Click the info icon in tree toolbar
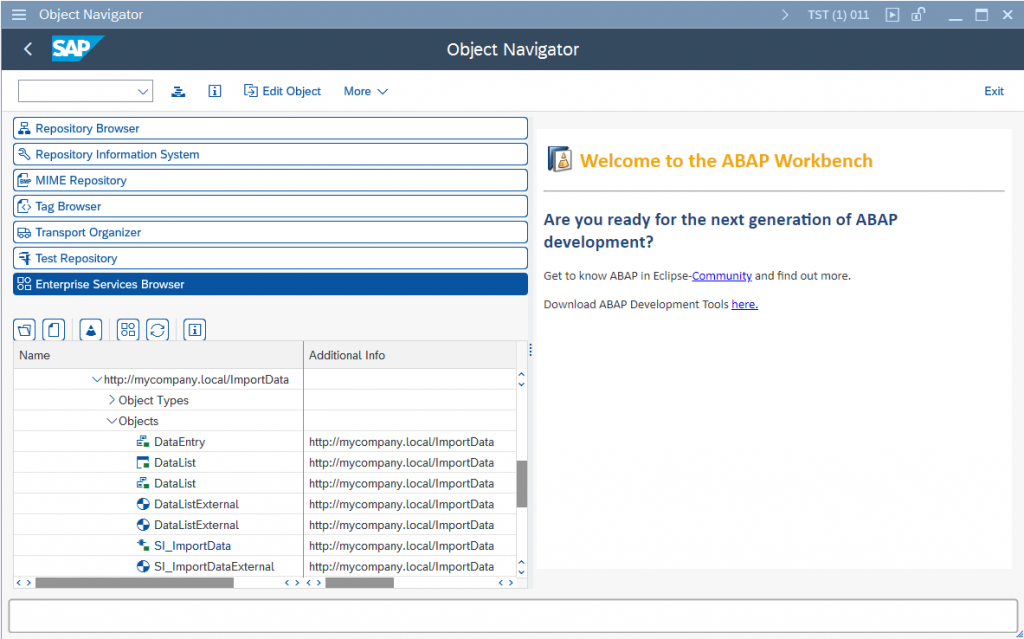 195,329
